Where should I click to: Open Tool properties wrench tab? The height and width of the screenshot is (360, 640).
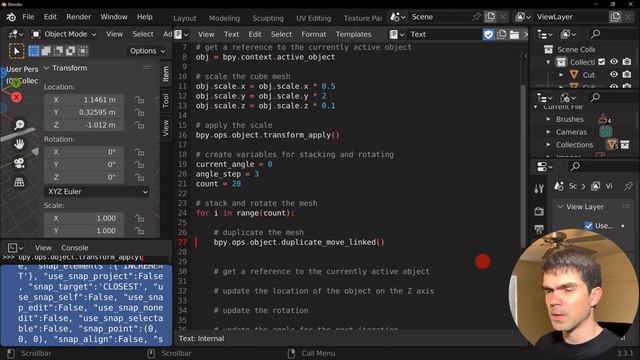[x=539, y=189]
